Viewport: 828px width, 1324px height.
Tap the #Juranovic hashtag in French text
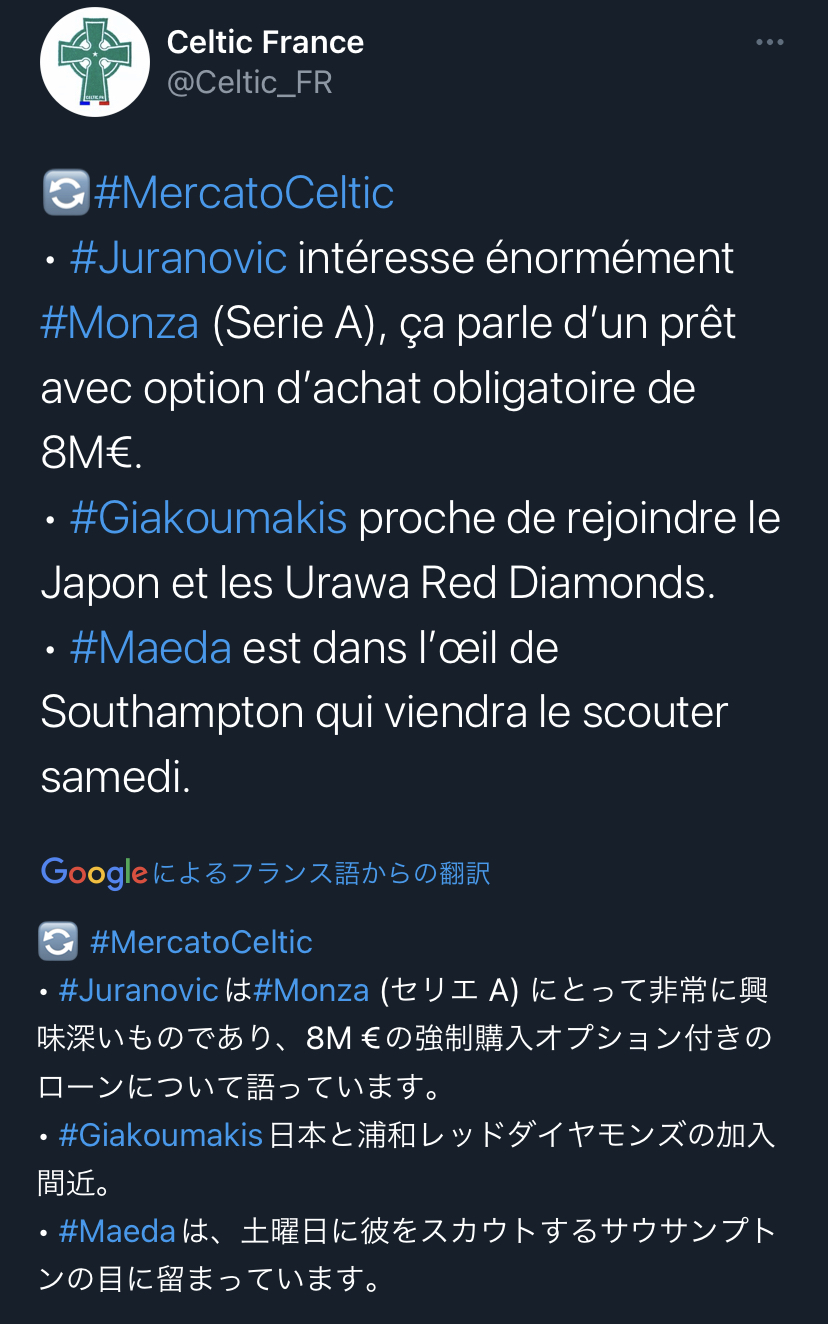pyautogui.click(x=179, y=258)
